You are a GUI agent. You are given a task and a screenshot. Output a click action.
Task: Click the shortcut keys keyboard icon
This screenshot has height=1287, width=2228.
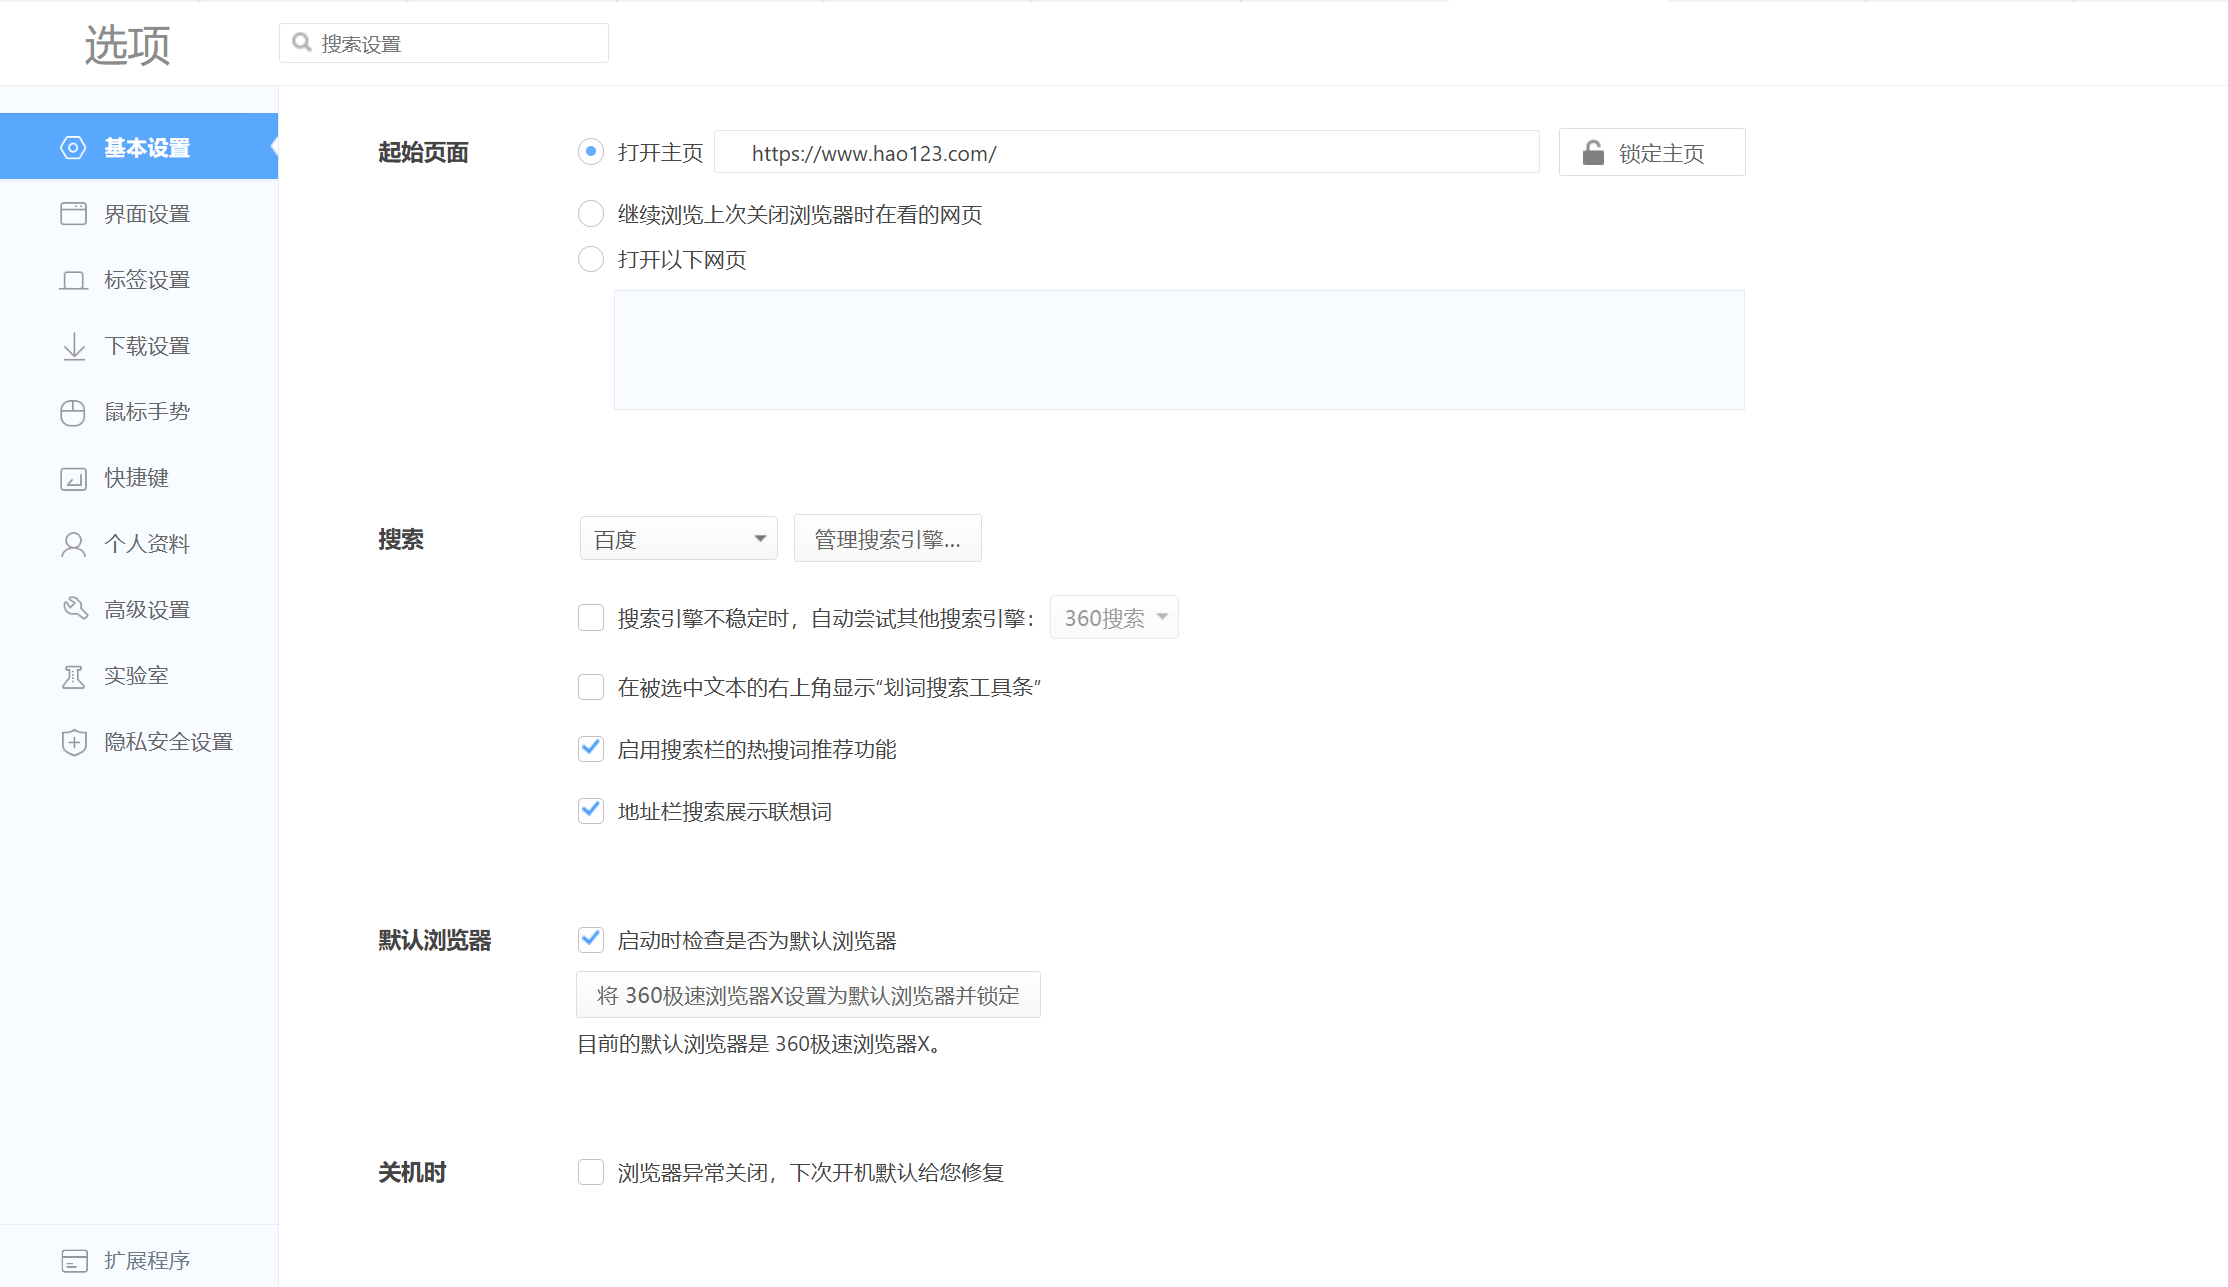(73, 478)
